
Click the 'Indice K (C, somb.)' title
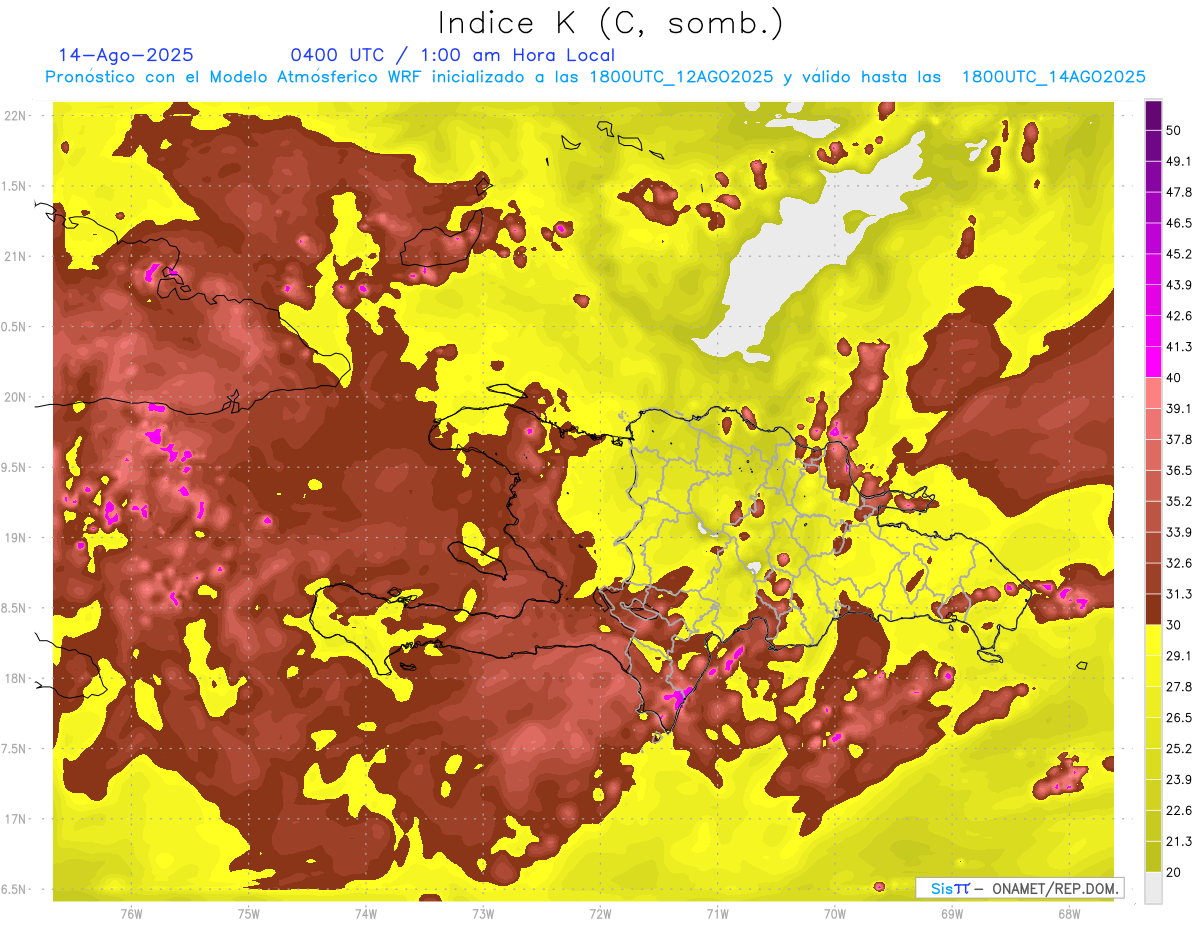tap(611, 24)
